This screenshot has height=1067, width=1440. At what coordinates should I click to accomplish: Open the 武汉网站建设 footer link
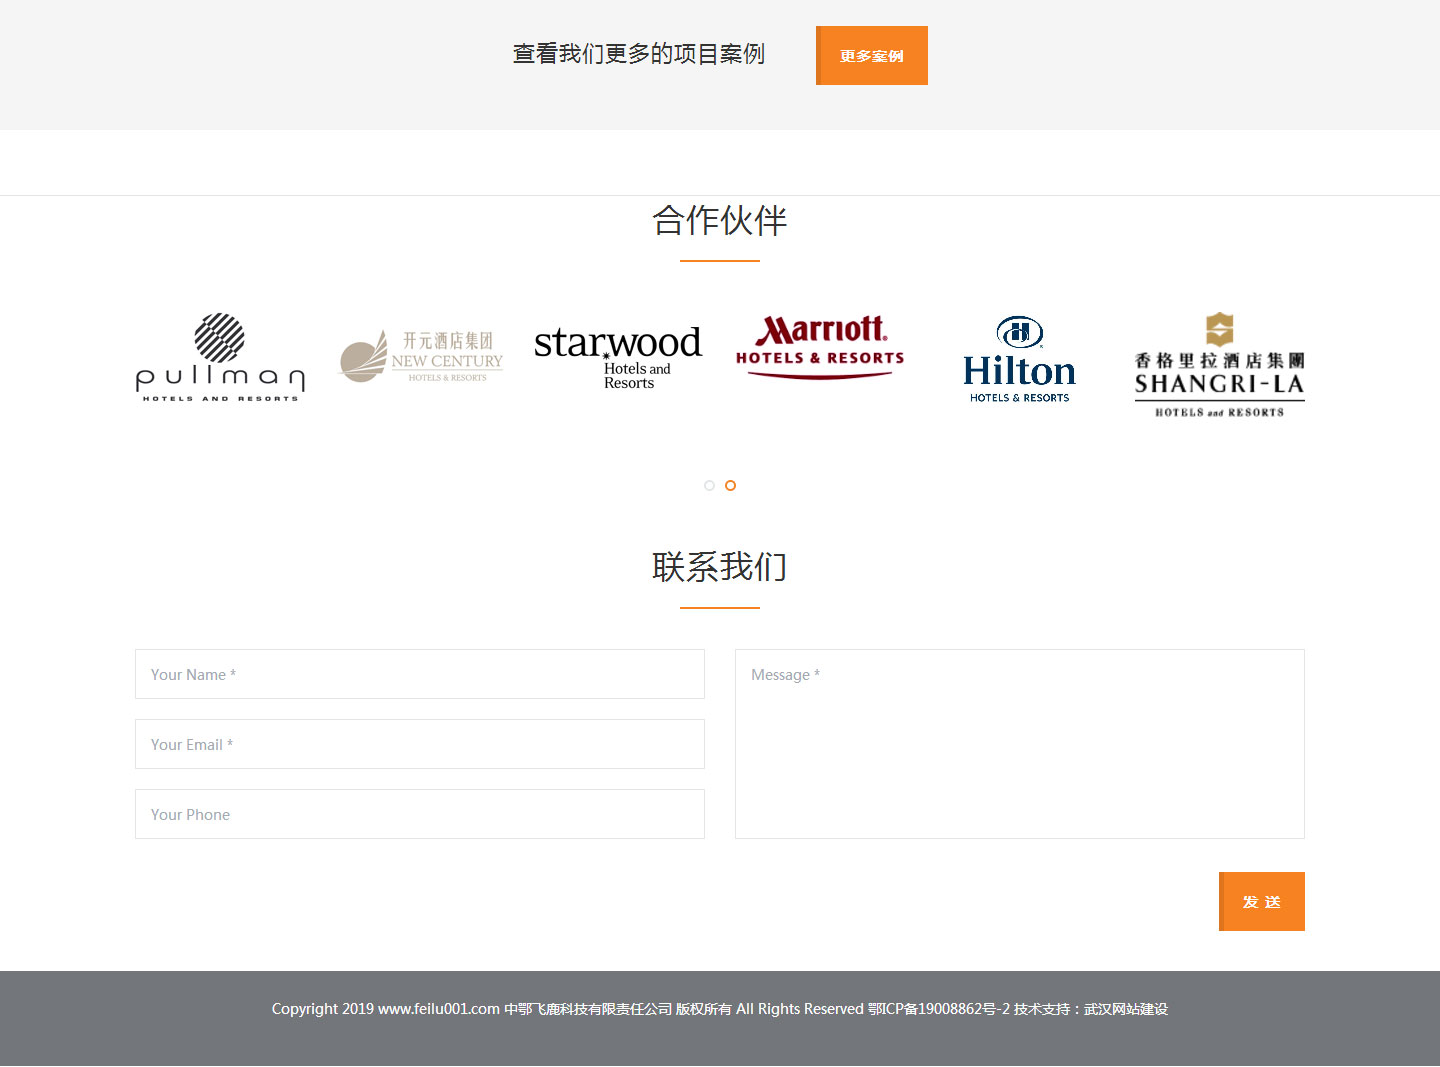1126,1009
